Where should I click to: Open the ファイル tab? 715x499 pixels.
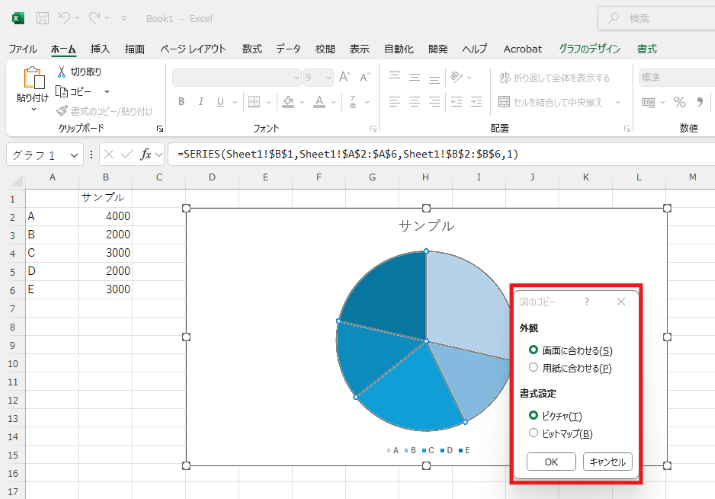tap(23, 49)
